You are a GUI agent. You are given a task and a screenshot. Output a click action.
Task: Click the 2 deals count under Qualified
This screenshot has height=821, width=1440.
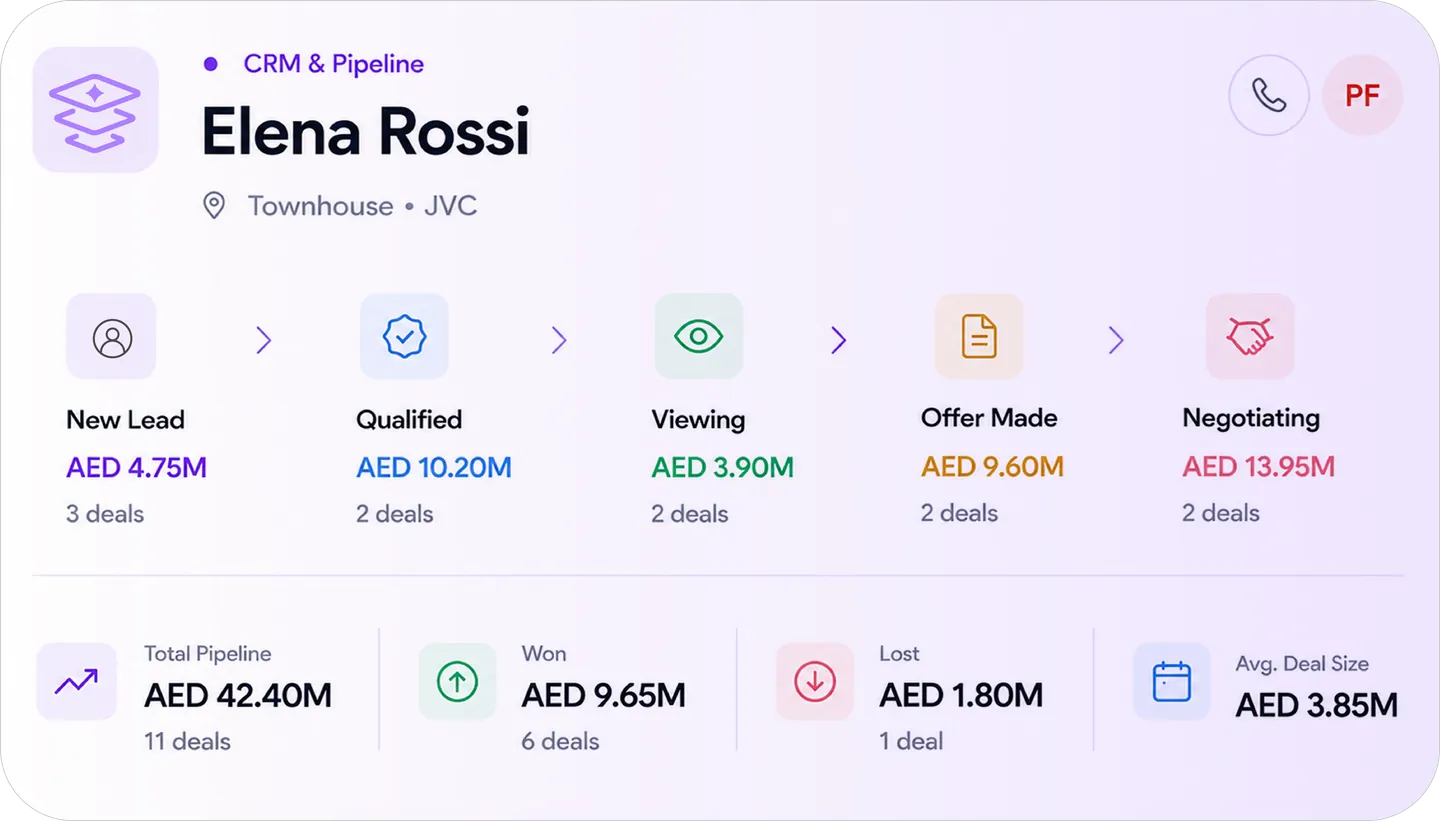pos(395,514)
